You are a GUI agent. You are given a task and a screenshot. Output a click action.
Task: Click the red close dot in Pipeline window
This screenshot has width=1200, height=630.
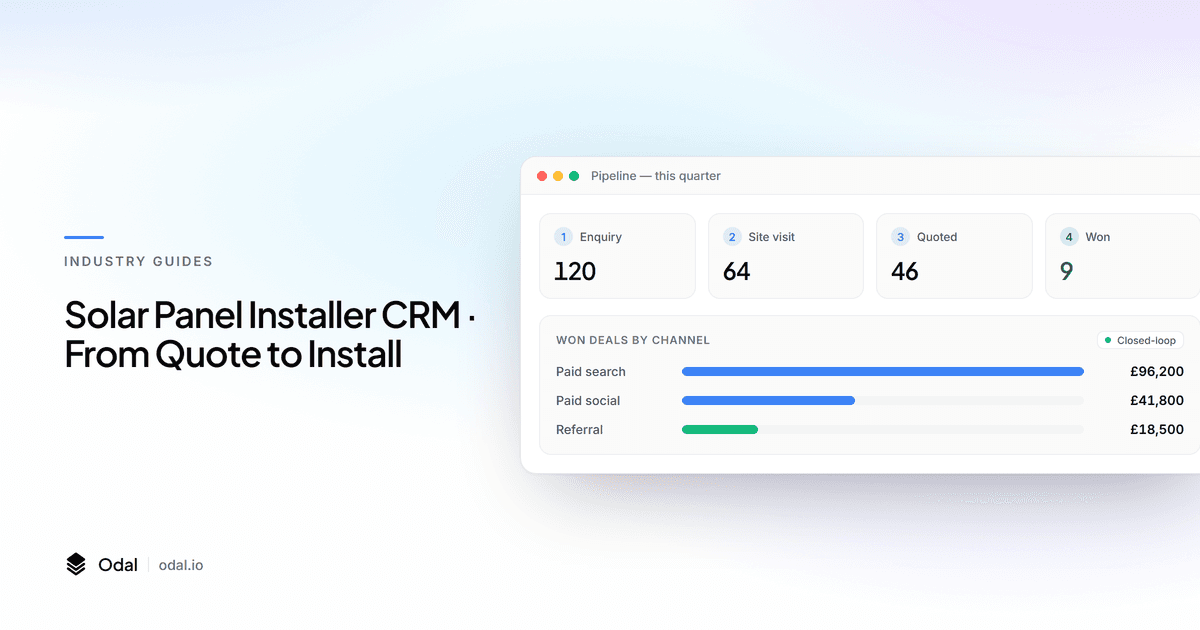click(x=542, y=176)
